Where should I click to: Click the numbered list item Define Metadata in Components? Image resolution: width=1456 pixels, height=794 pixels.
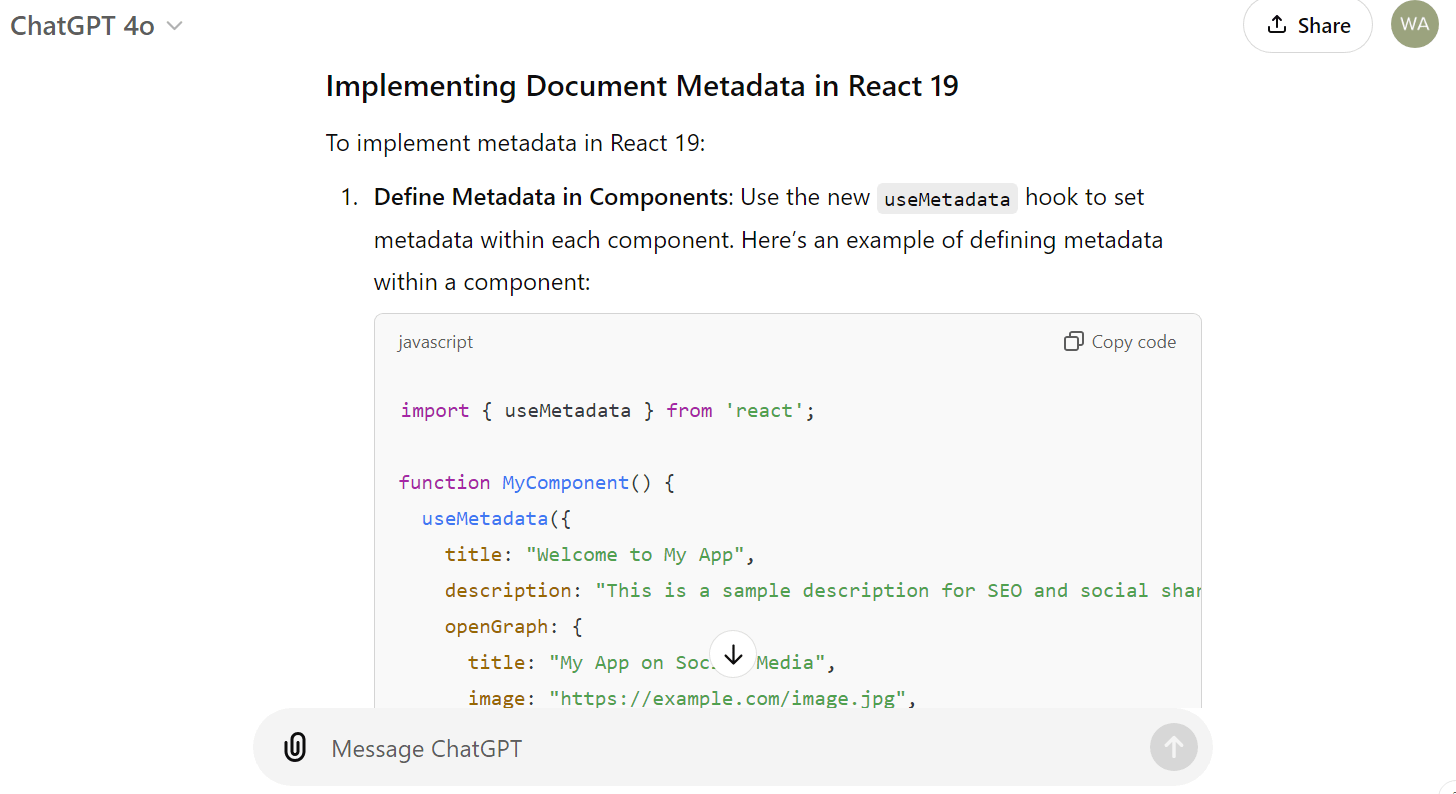548,196
